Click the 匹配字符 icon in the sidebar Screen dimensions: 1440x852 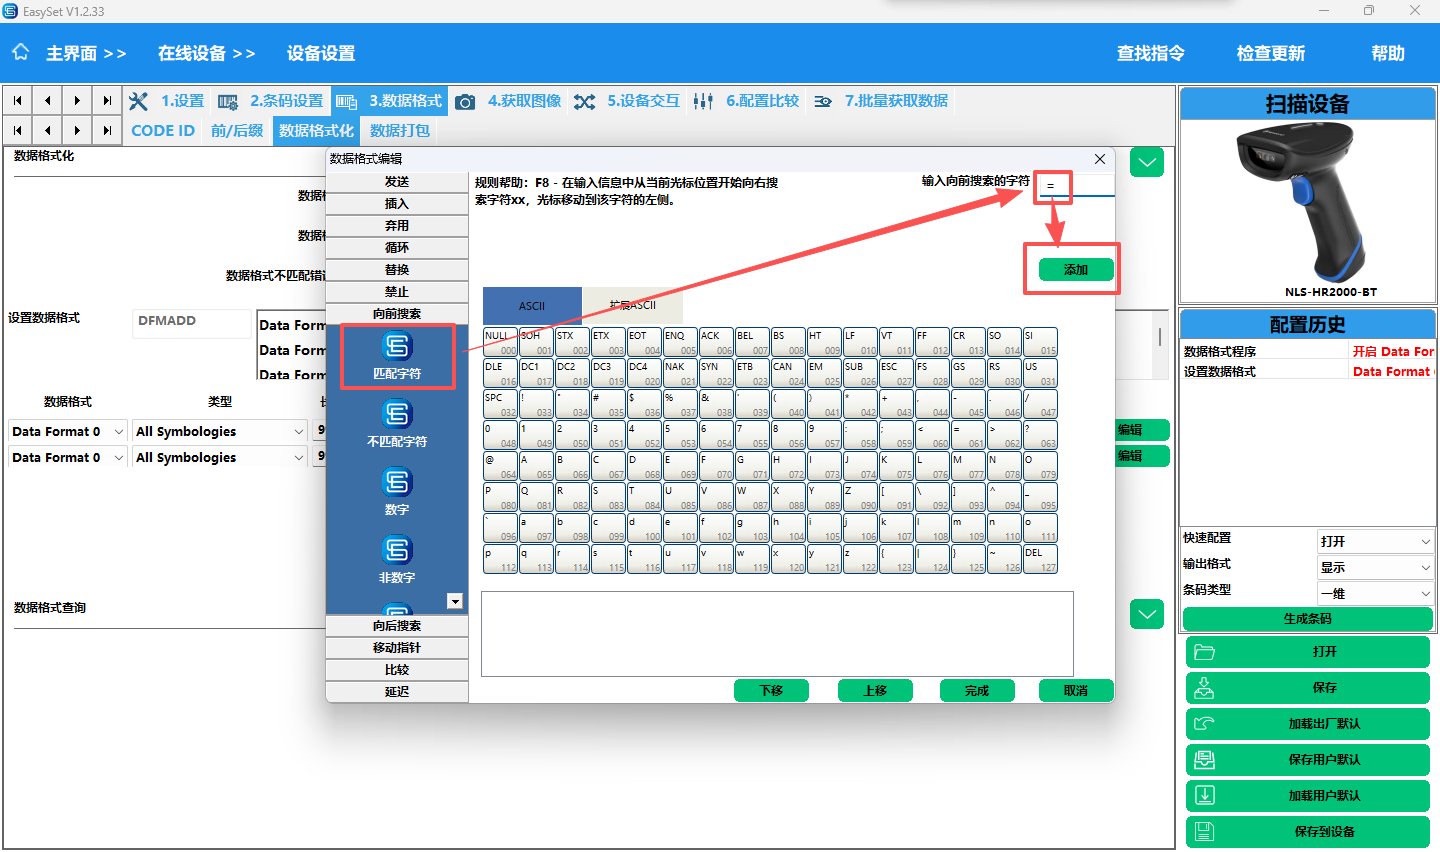tap(397, 347)
